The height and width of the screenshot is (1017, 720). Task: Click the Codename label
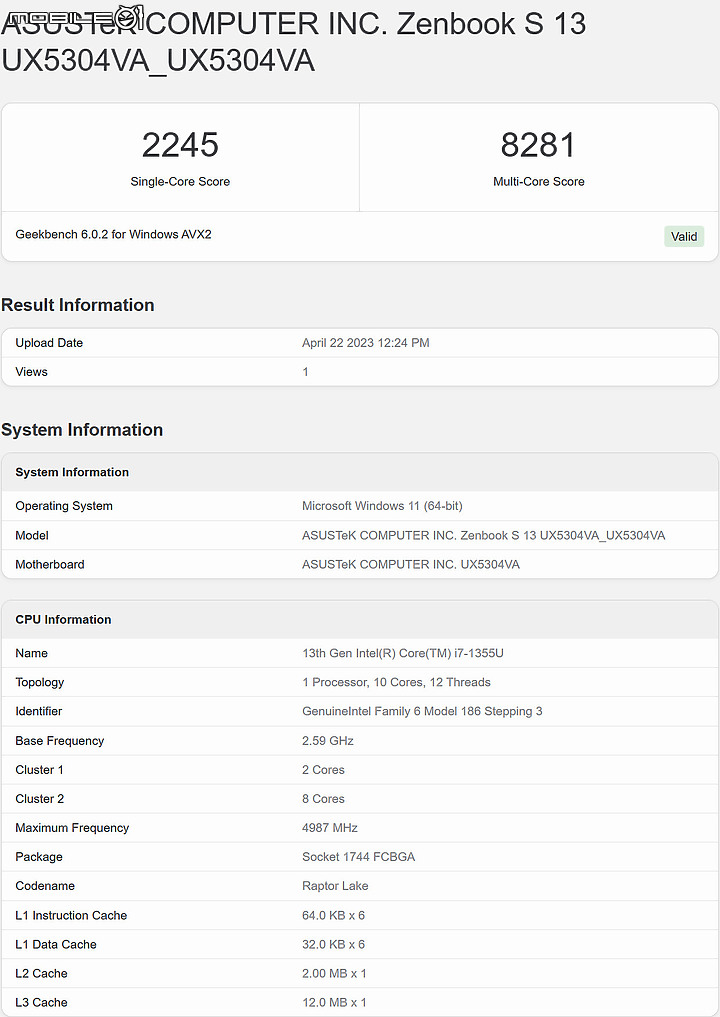pos(45,886)
